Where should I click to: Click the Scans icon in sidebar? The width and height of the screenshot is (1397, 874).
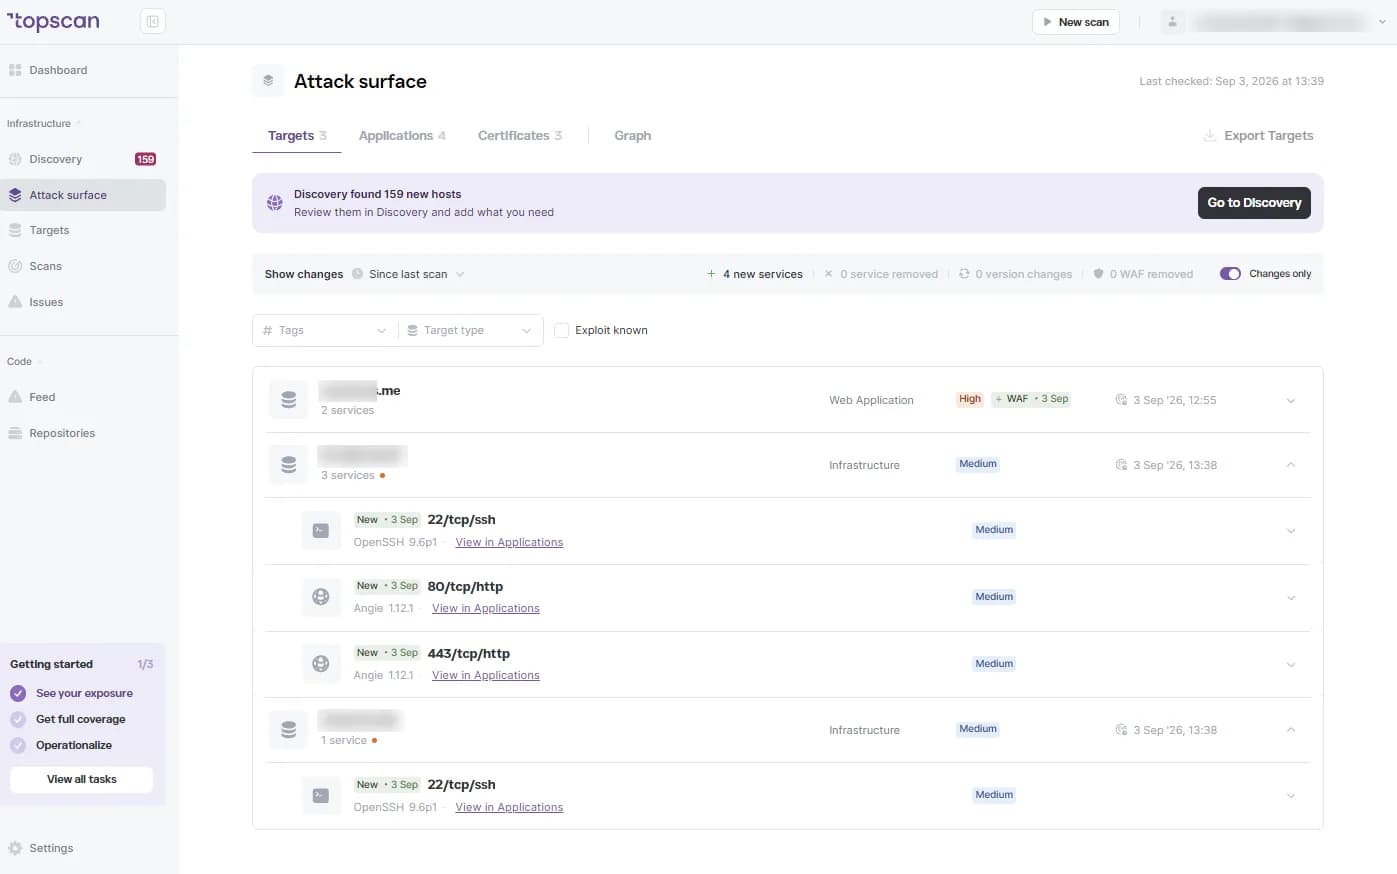pyautogui.click(x=15, y=266)
